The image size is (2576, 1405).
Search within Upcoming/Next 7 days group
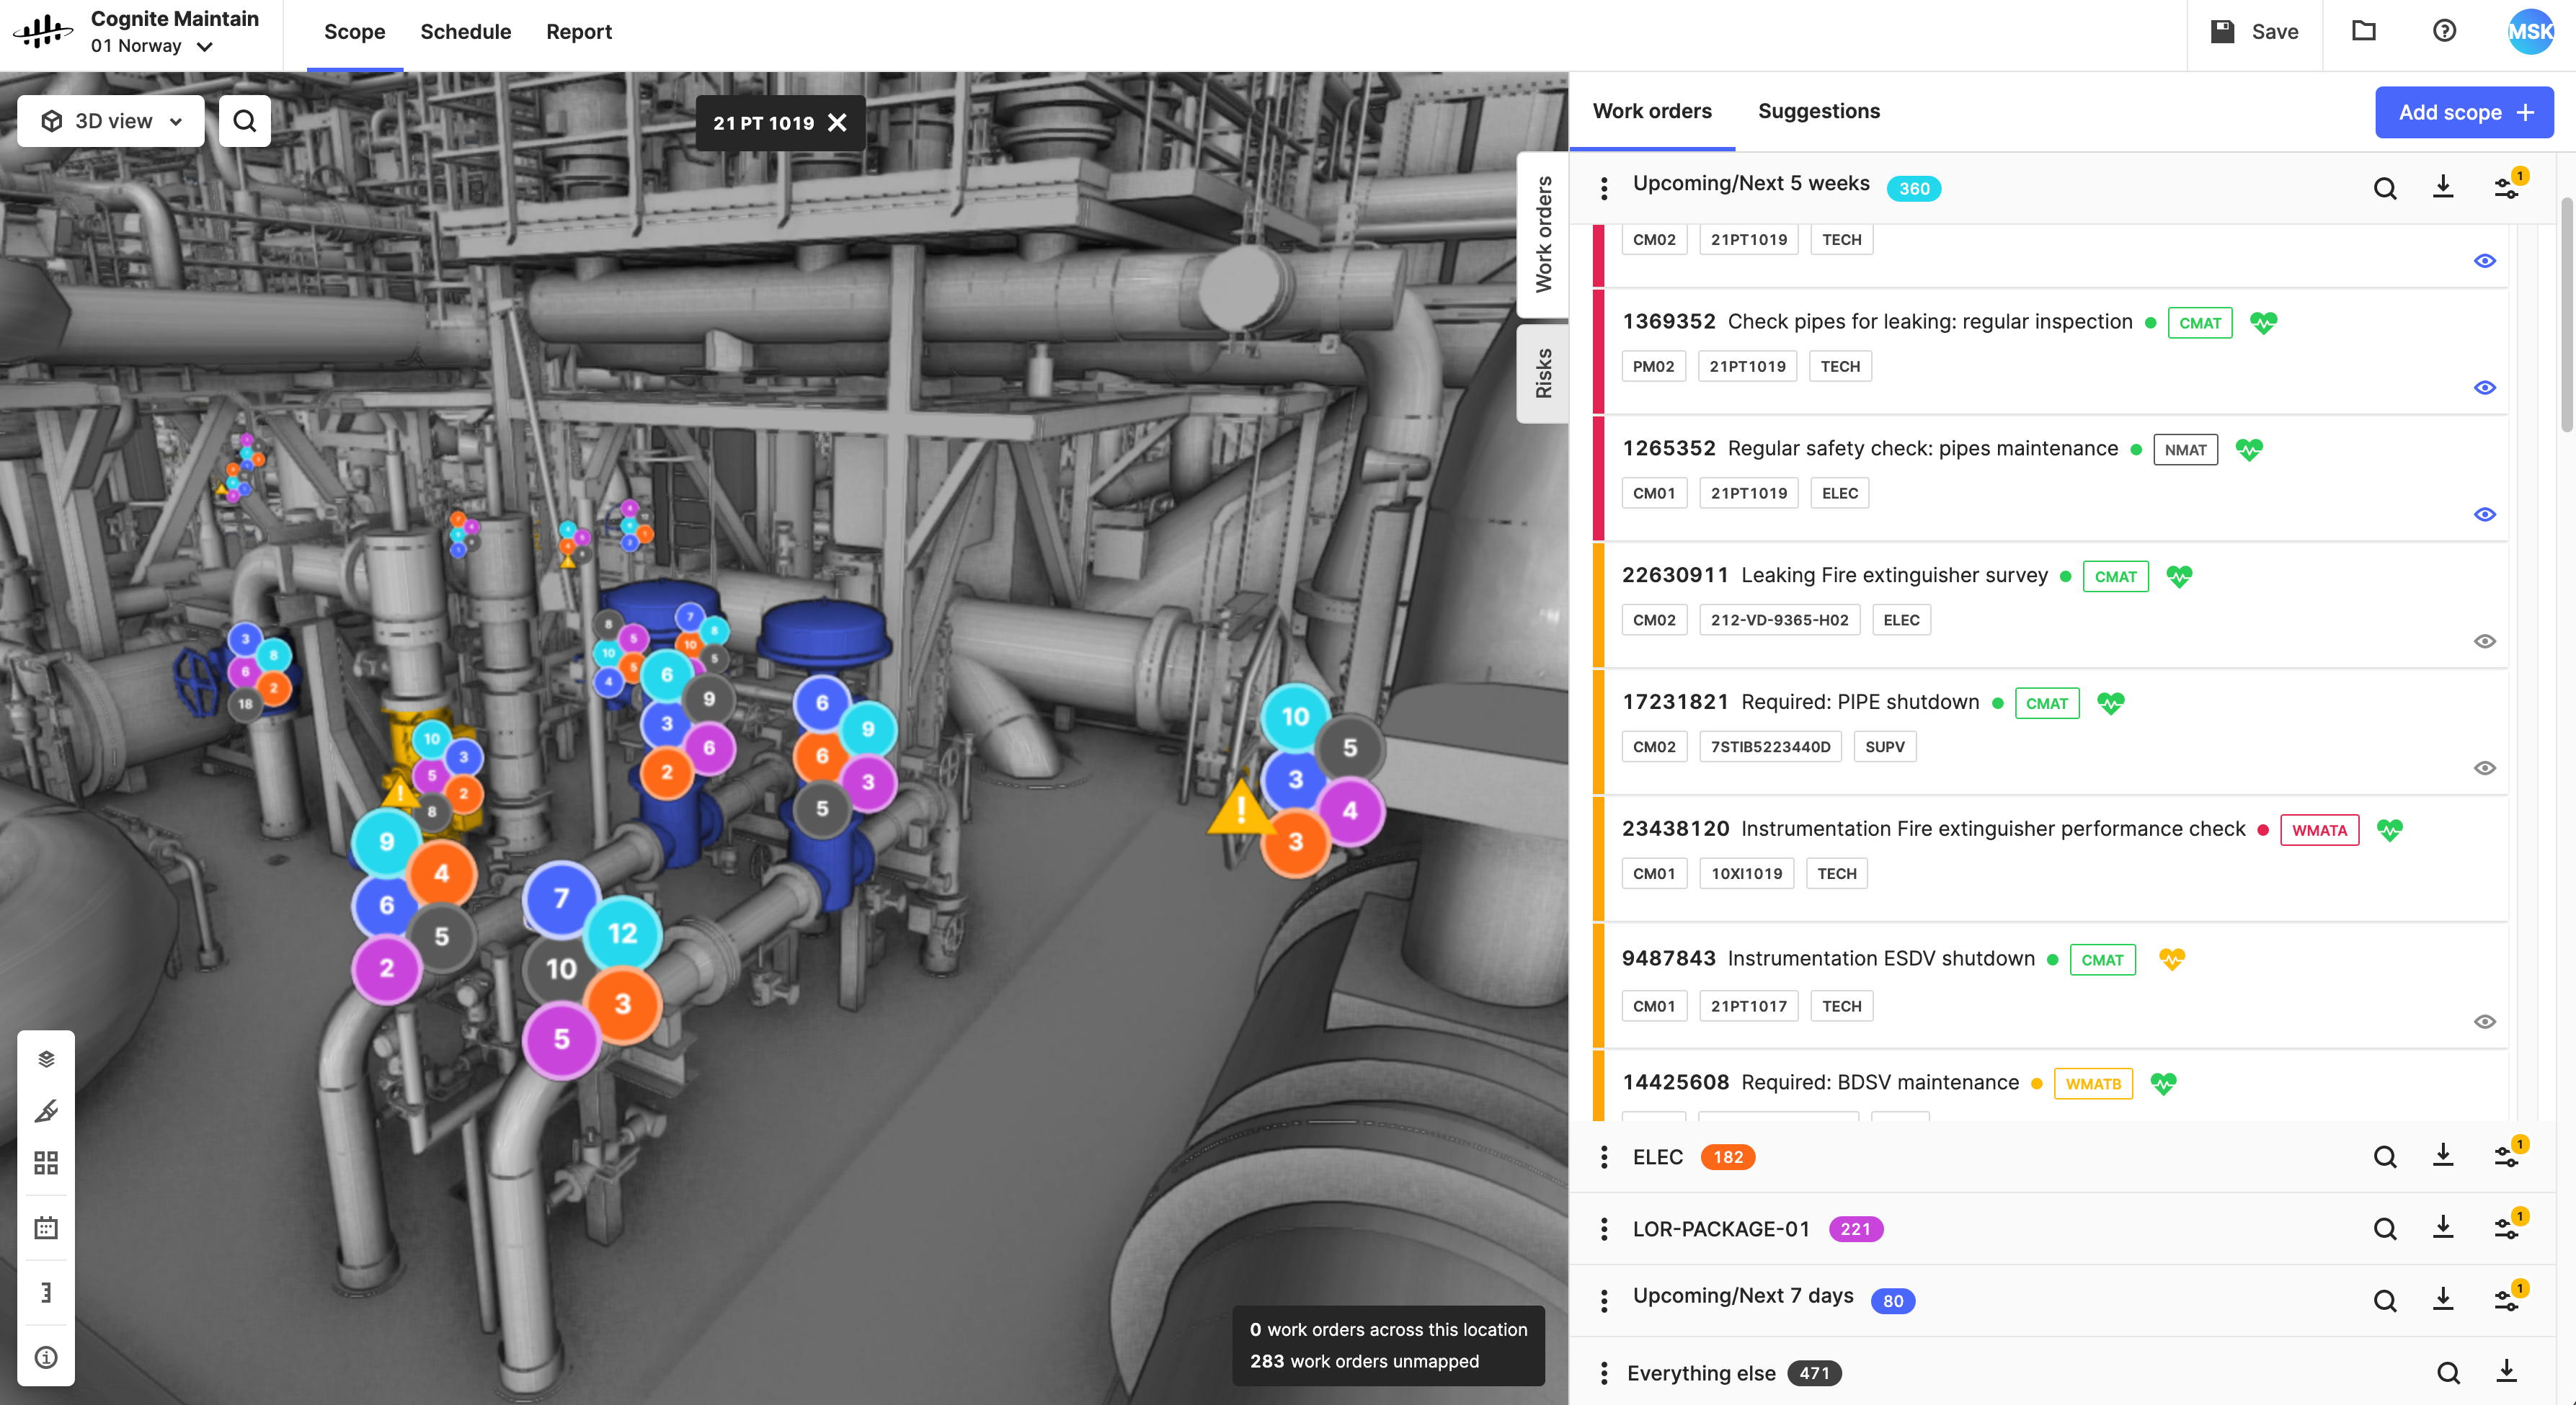(x=2385, y=1301)
